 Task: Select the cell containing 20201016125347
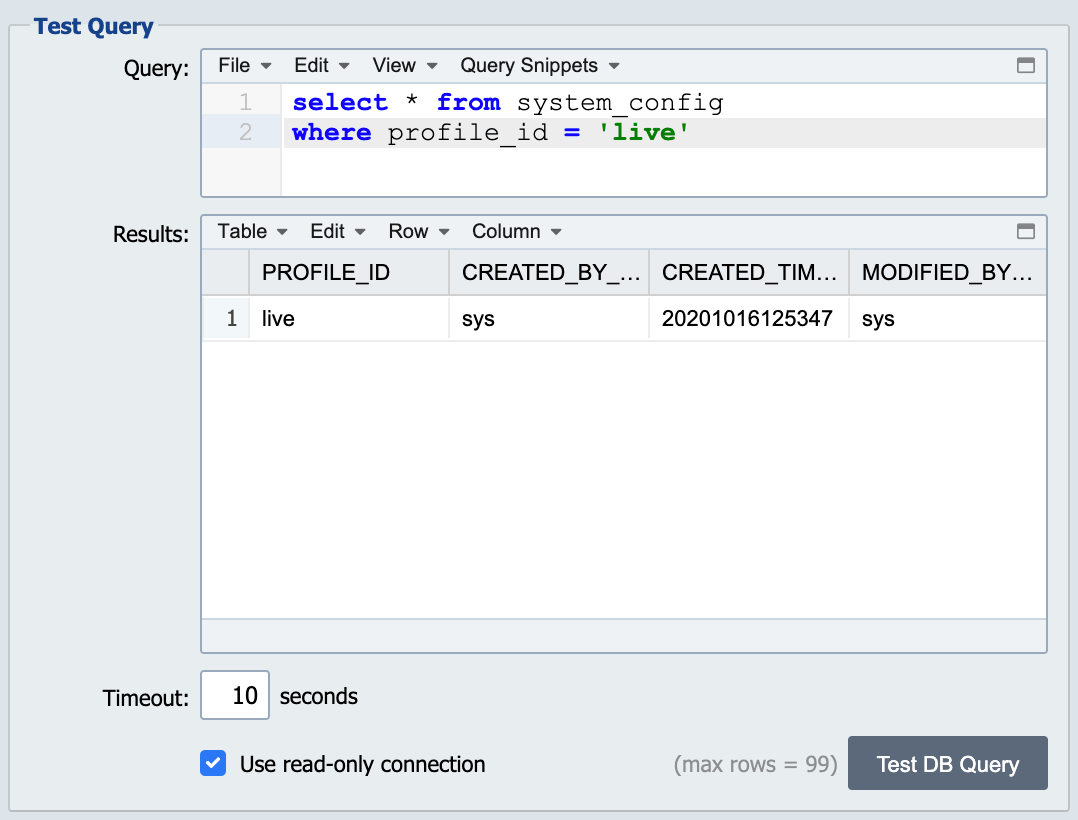749,318
